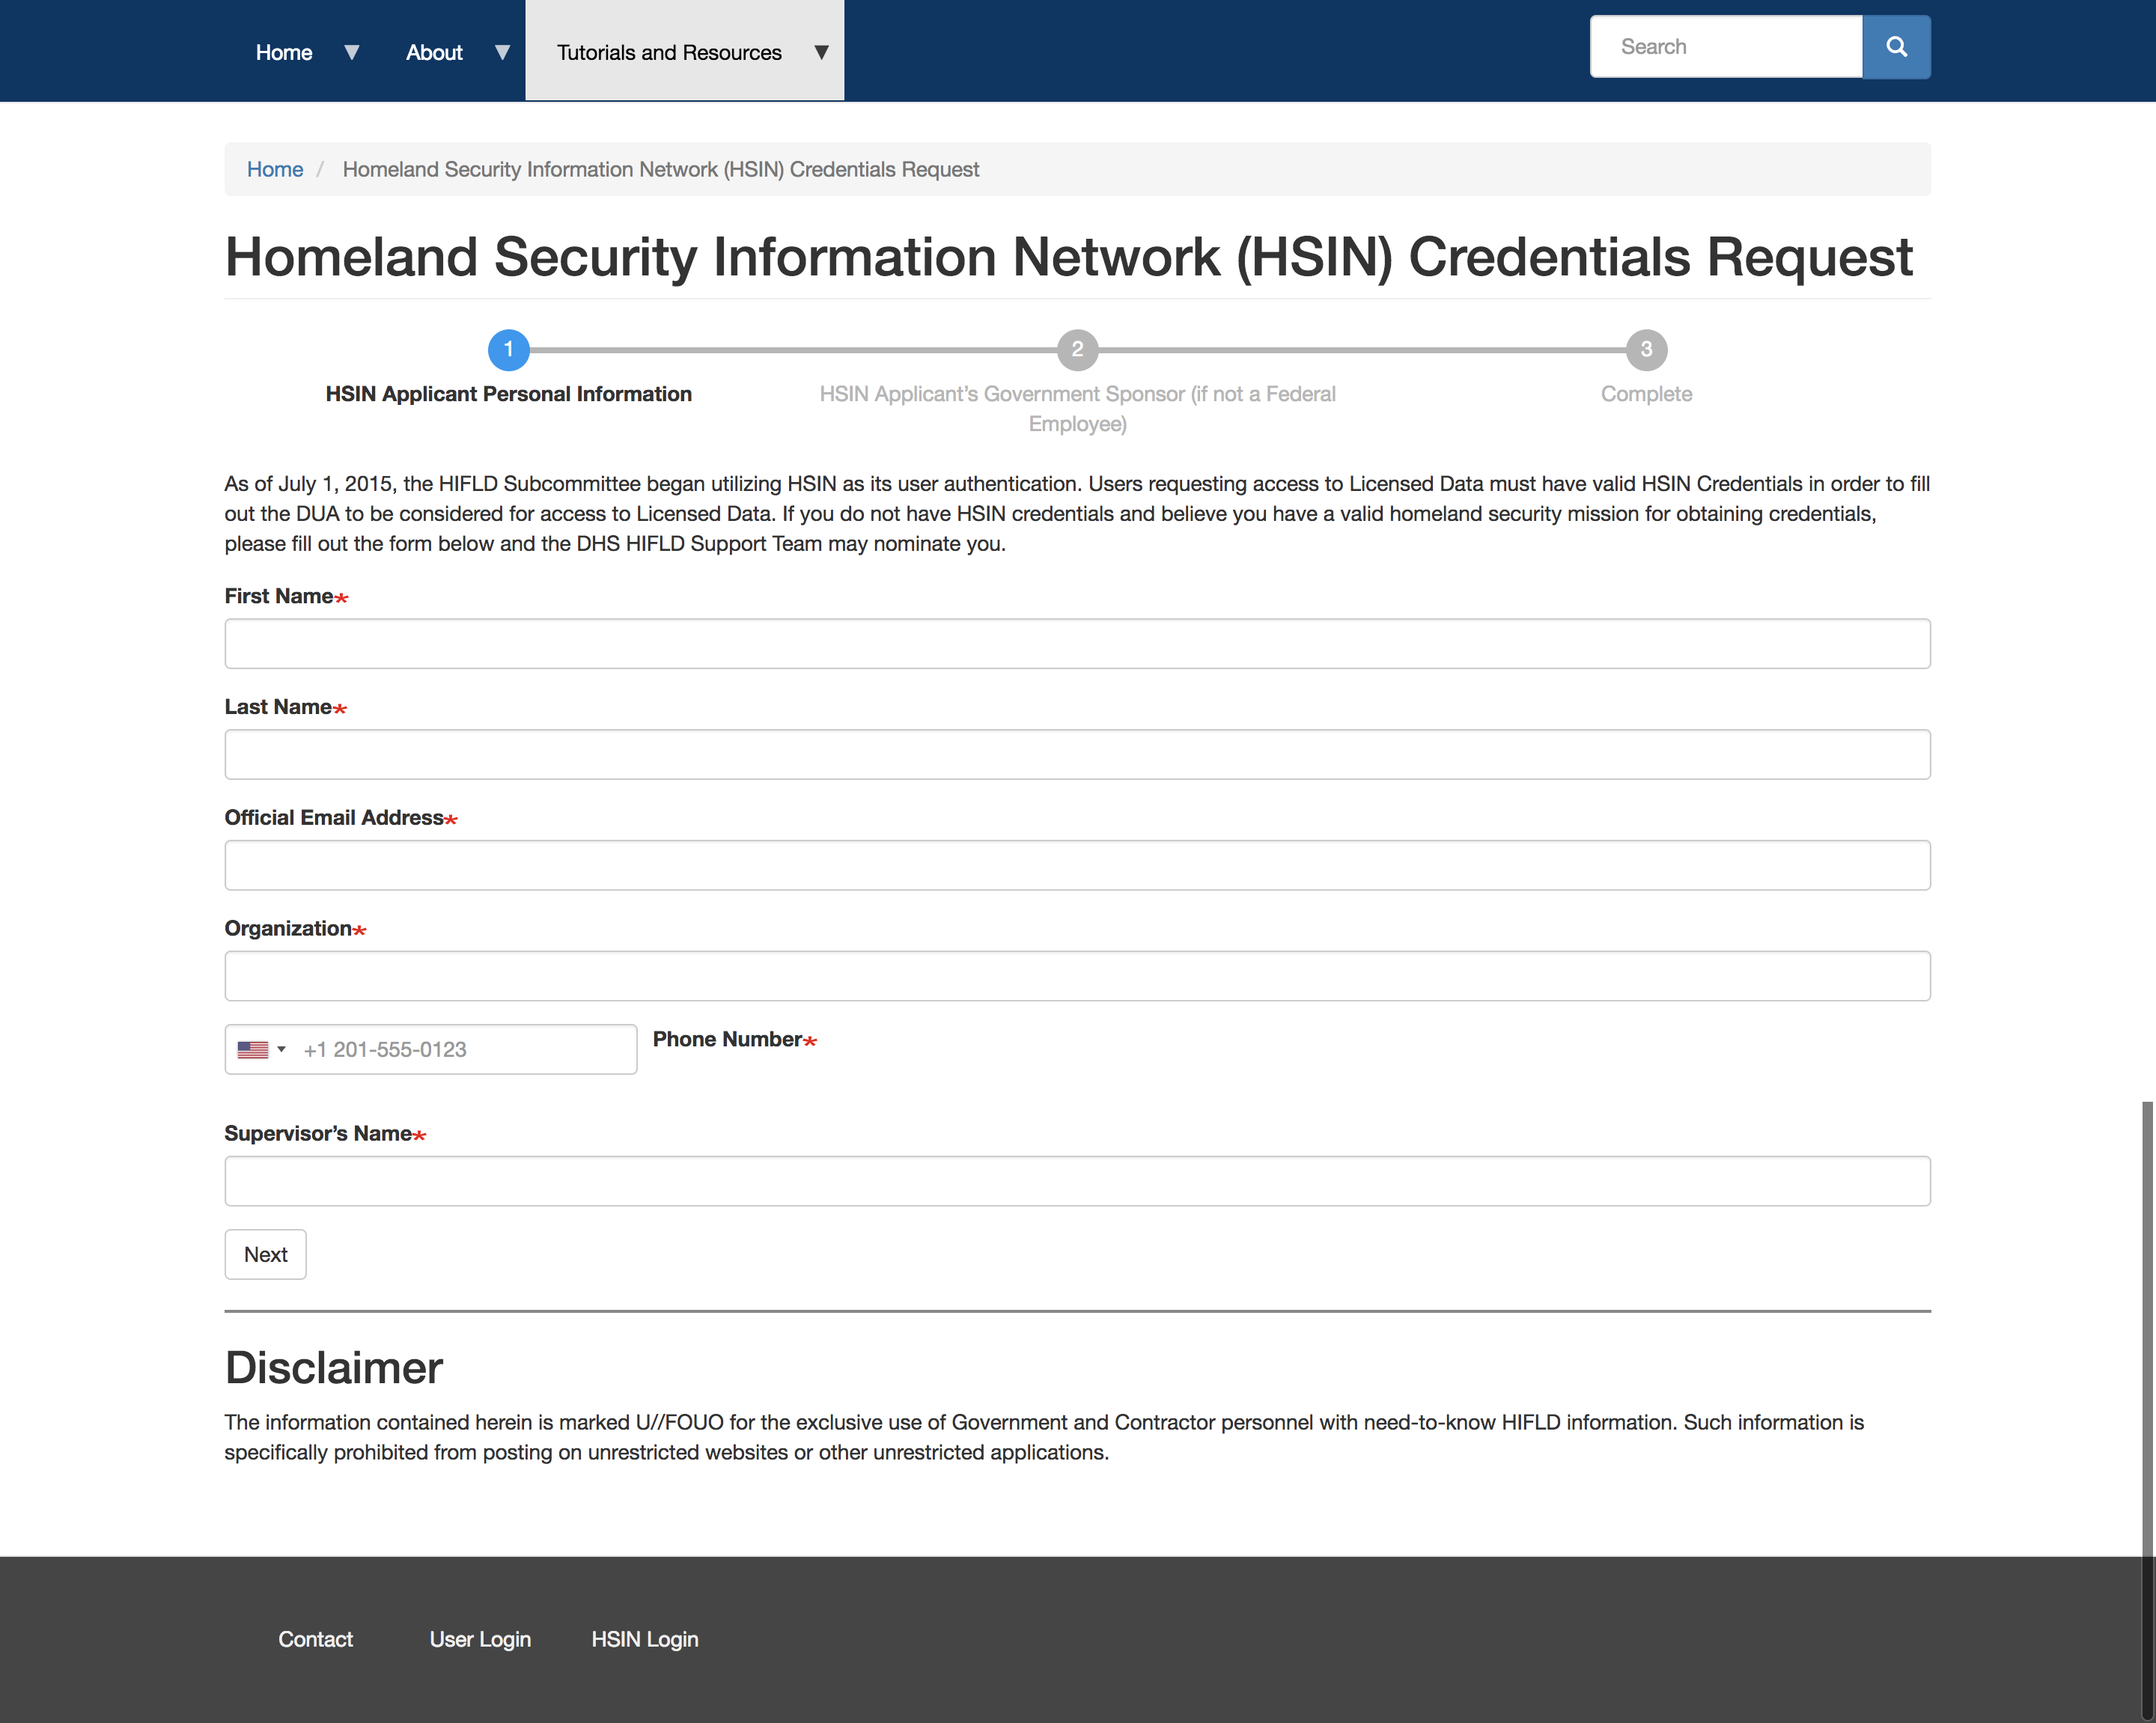Expand the Home menu arrow
The width and height of the screenshot is (2156, 1723).
coord(352,52)
